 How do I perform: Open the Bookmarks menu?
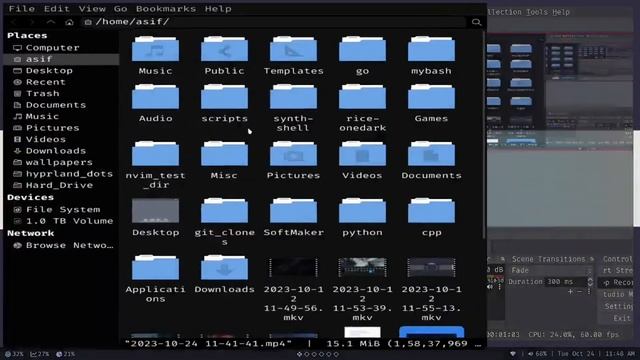166,9
